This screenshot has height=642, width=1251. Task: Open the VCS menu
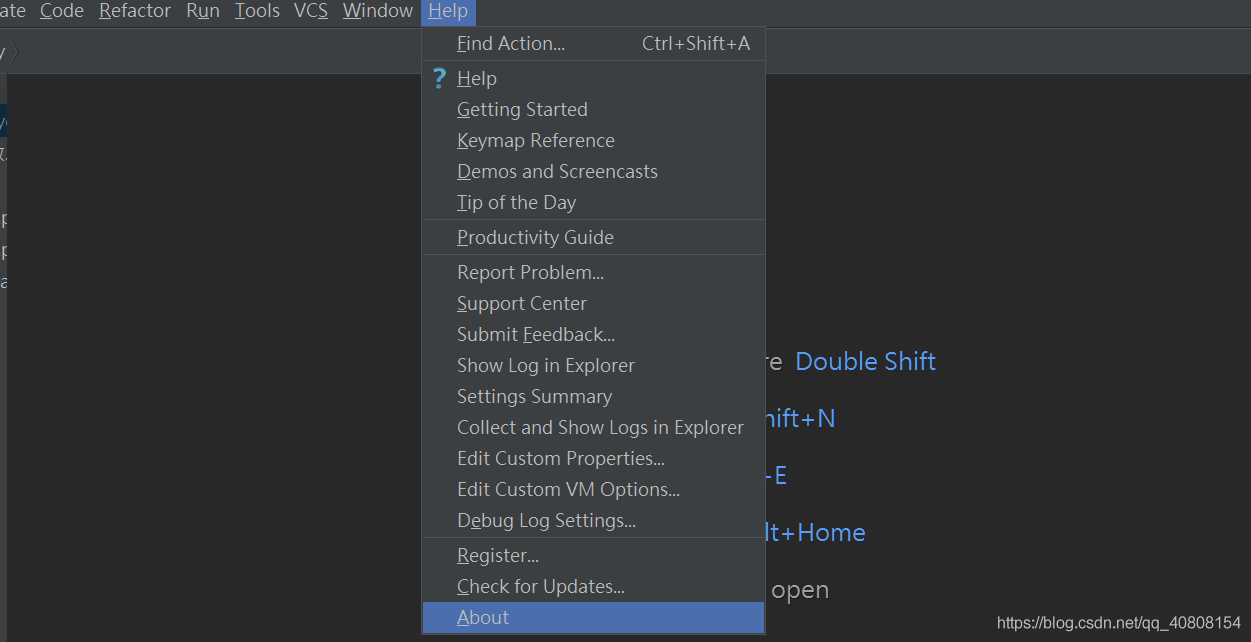click(x=310, y=12)
